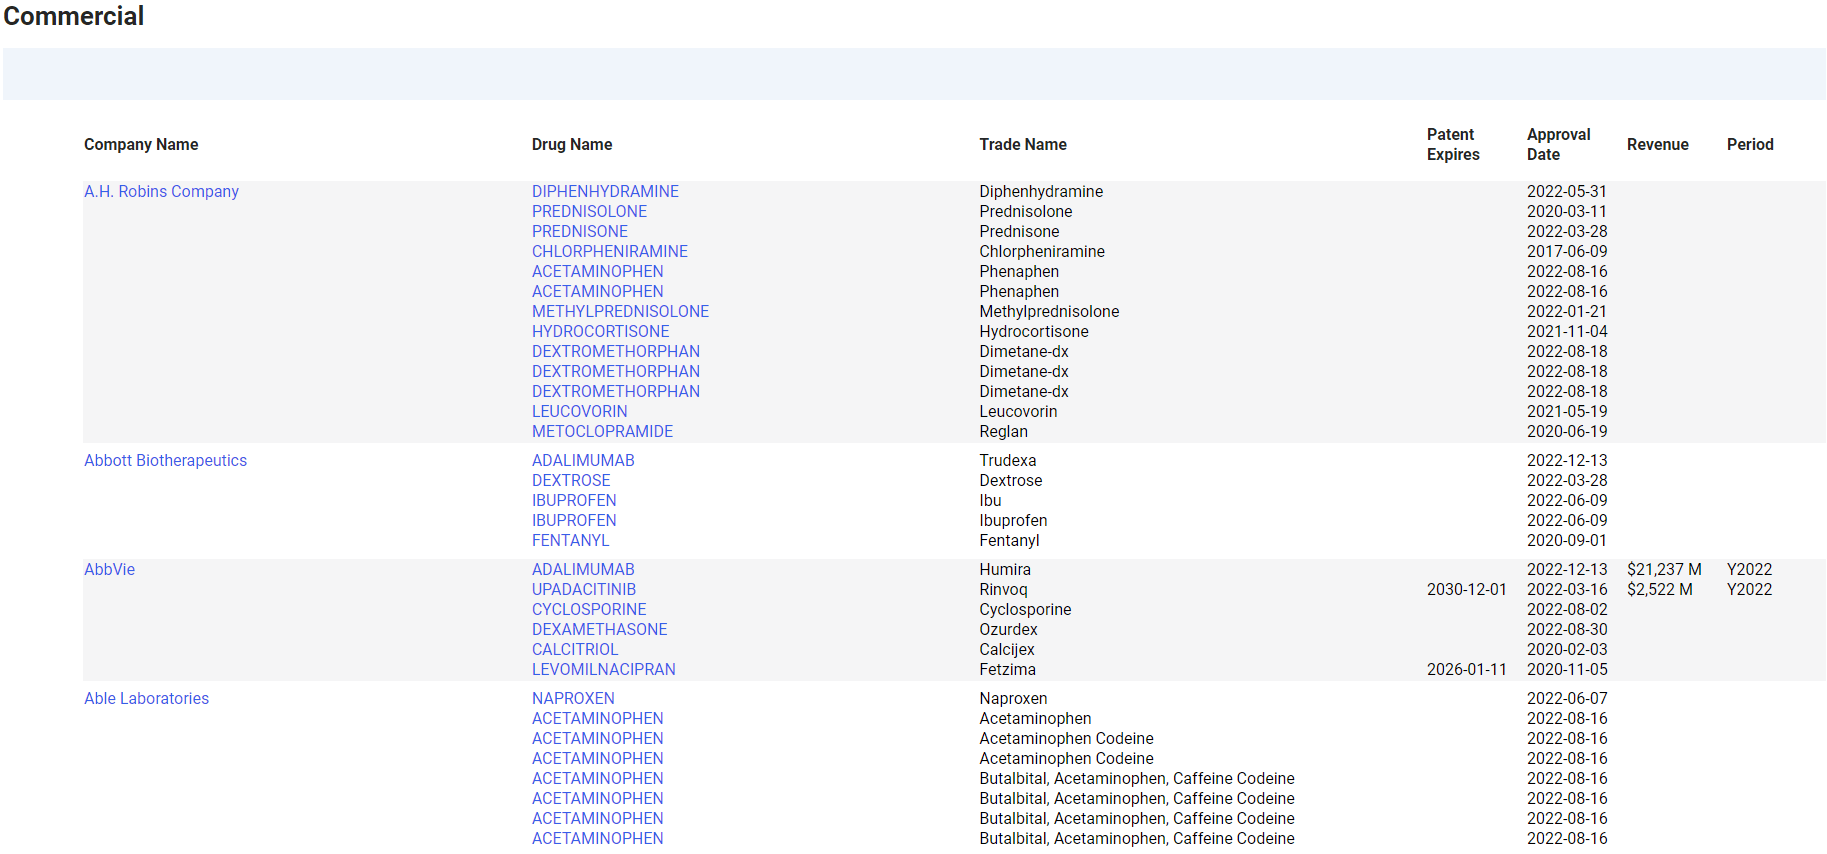
Task: Click the Approval Date column header
Action: click(1558, 144)
